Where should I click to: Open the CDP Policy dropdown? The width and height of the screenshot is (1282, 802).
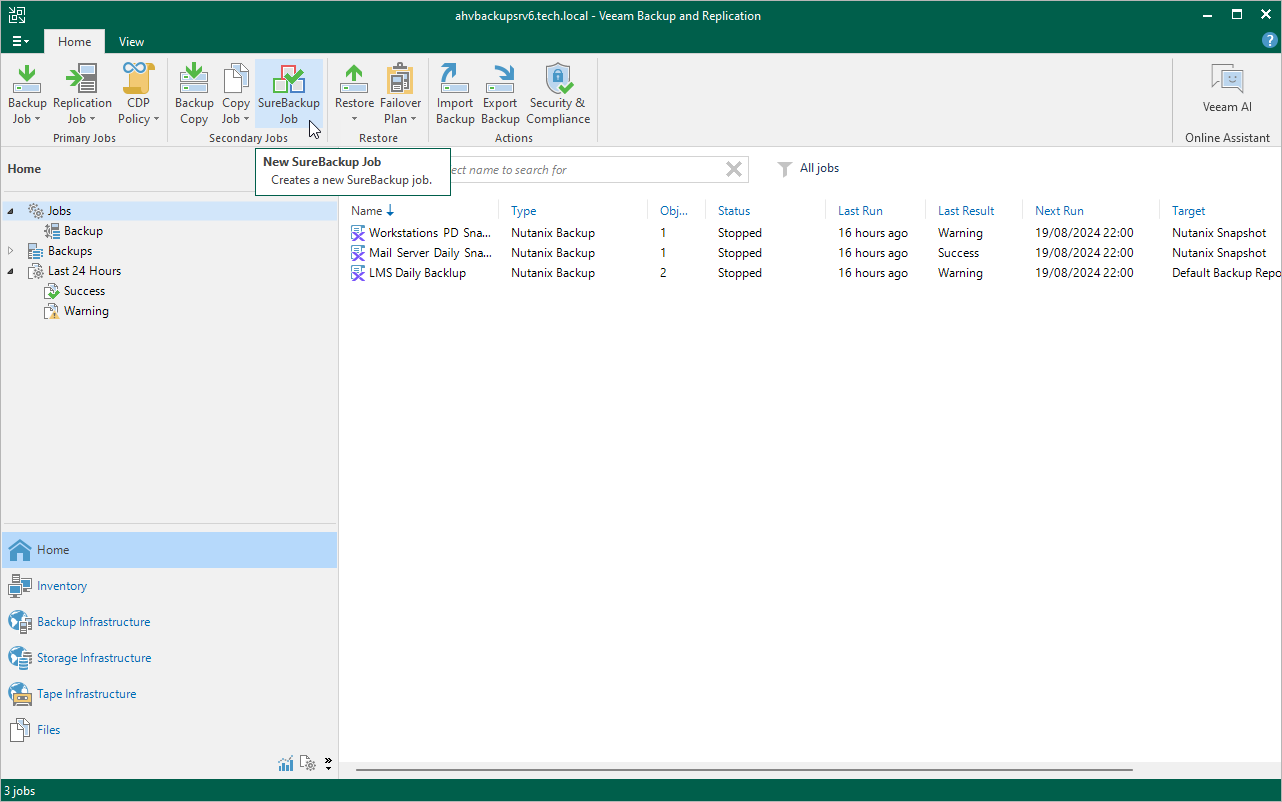click(x=139, y=95)
